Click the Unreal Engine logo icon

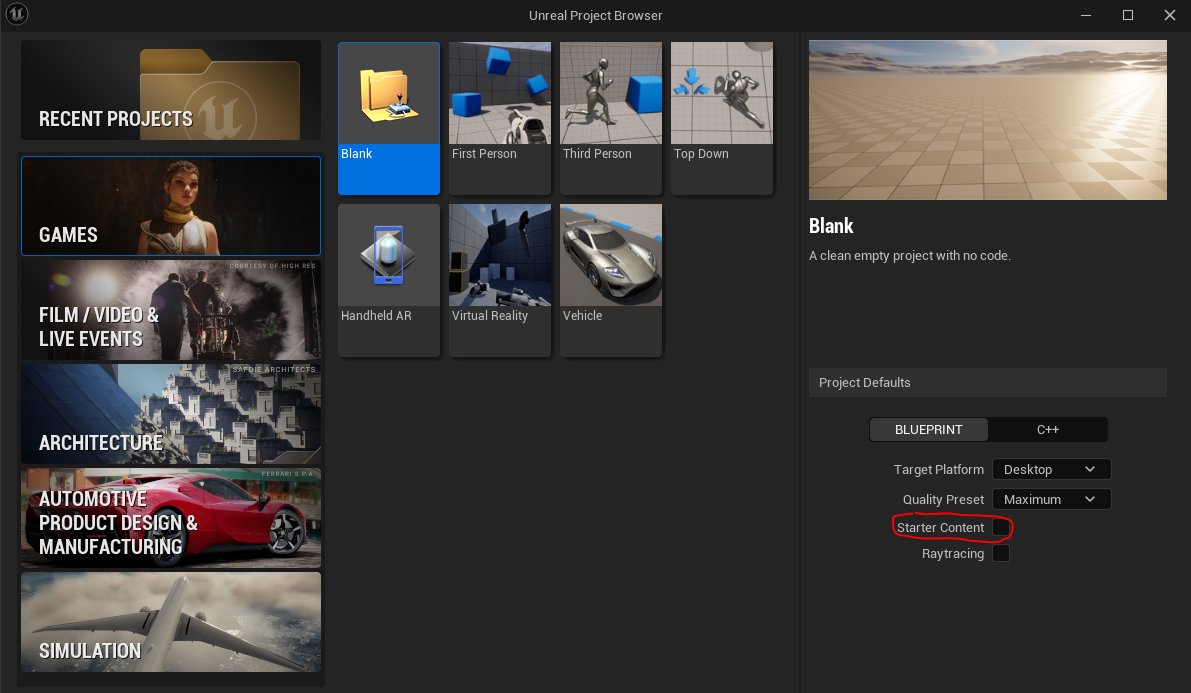pyautogui.click(x=17, y=15)
